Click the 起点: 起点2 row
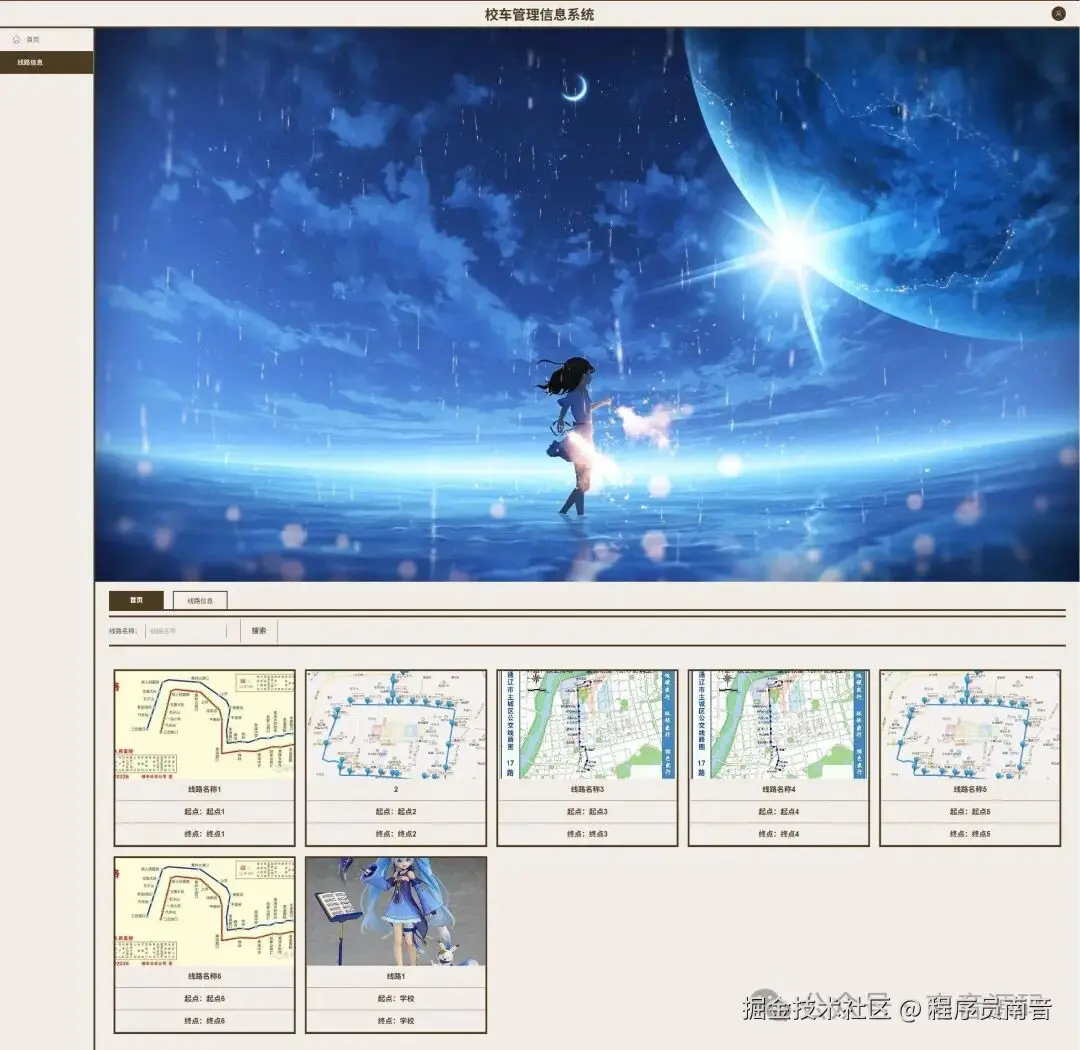This screenshot has width=1080, height=1050. coord(396,812)
